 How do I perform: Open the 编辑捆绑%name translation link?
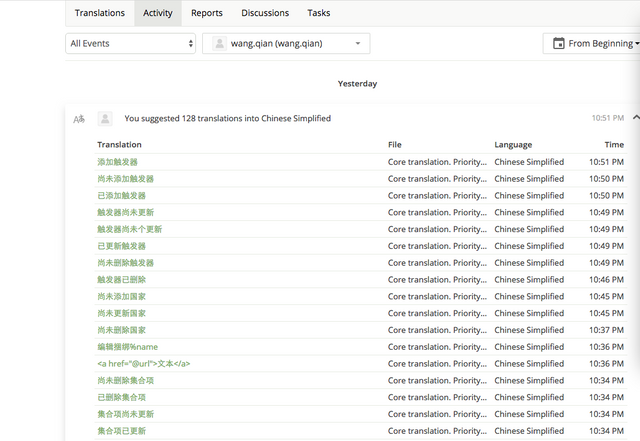tap(127, 347)
